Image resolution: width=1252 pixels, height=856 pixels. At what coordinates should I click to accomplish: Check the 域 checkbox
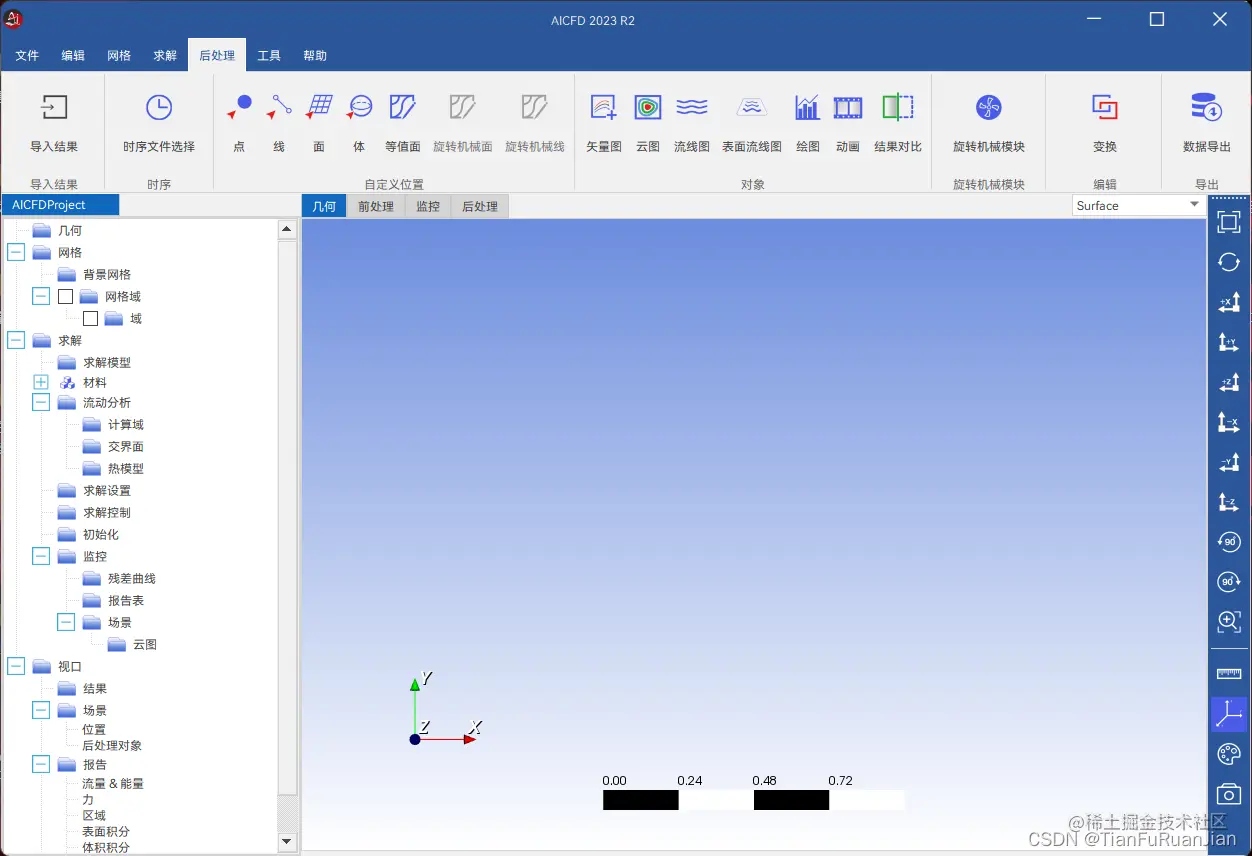point(91,319)
